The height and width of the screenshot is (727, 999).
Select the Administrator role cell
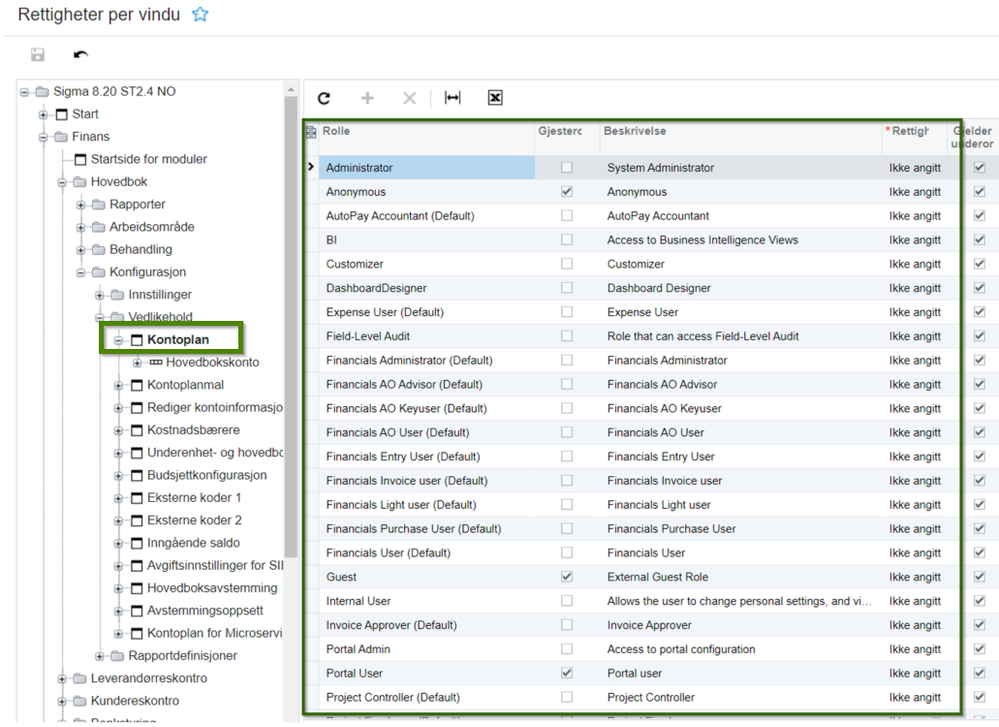[426, 168]
